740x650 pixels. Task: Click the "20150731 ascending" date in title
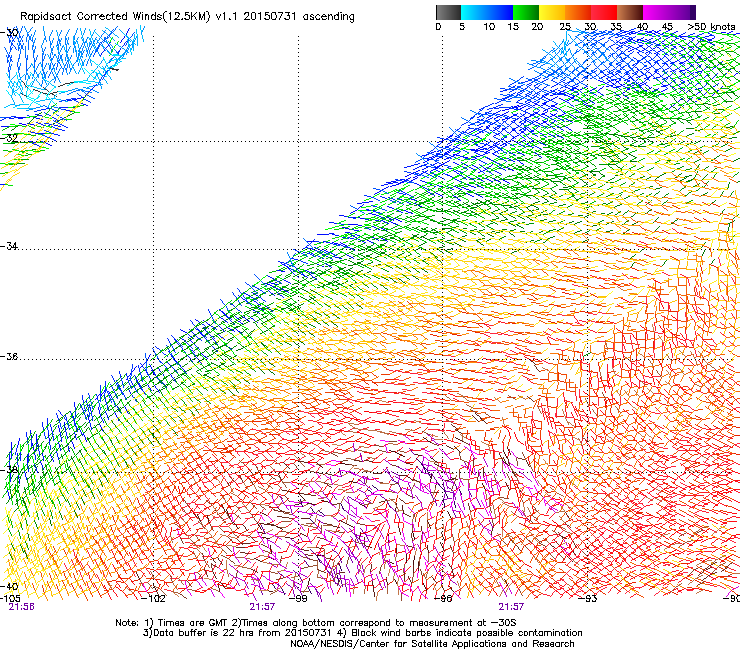tap(299, 17)
